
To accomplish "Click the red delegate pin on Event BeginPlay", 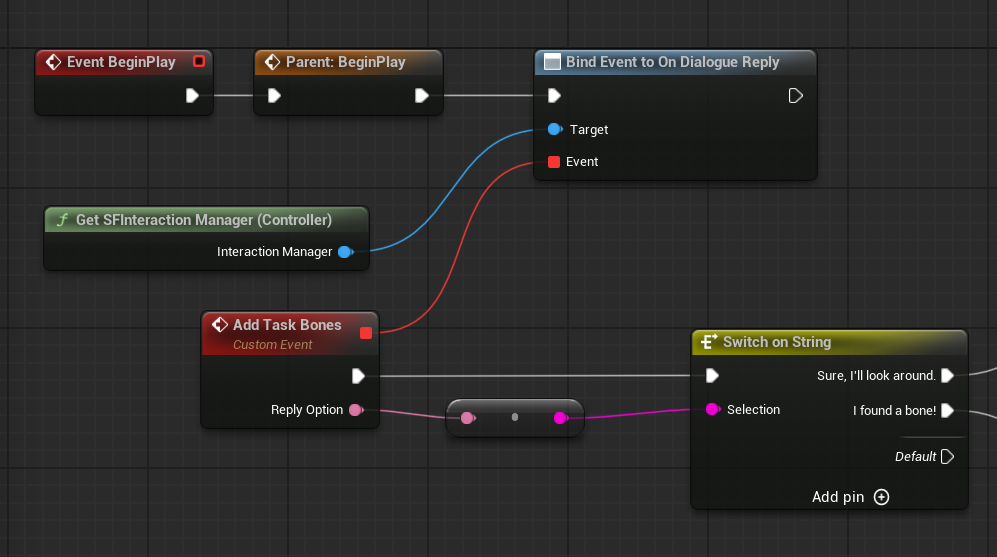I will (x=199, y=61).
